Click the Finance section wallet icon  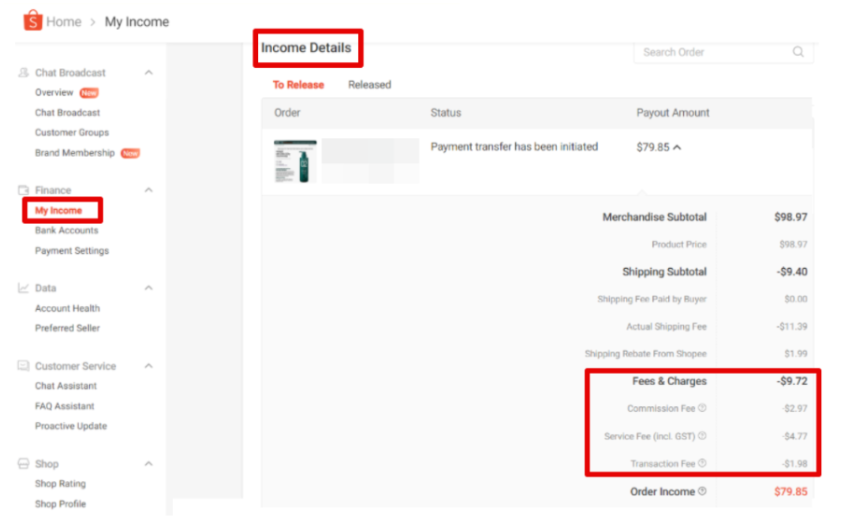[x=23, y=190]
